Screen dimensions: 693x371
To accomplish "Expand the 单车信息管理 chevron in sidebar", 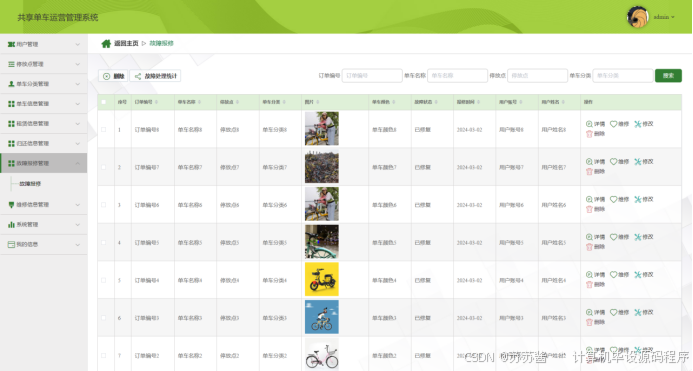I will pyautogui.click(x=78, y=104).
